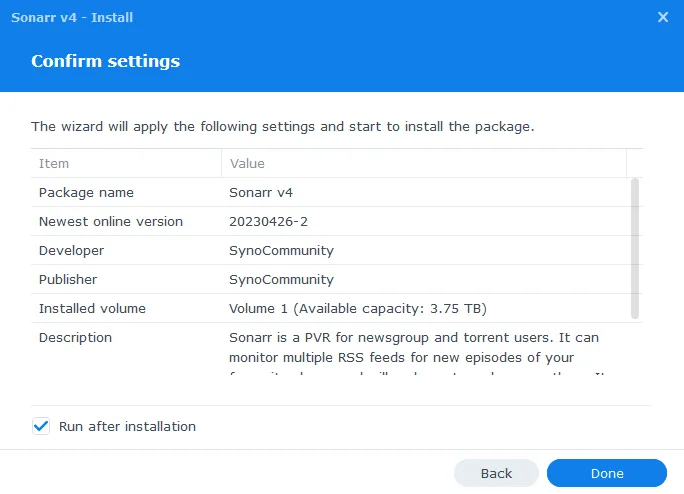The height and width of the screenshot is (494, 684).
Task: Click the 'Sonarr v4' package name value
Action: tap(260, 192)
